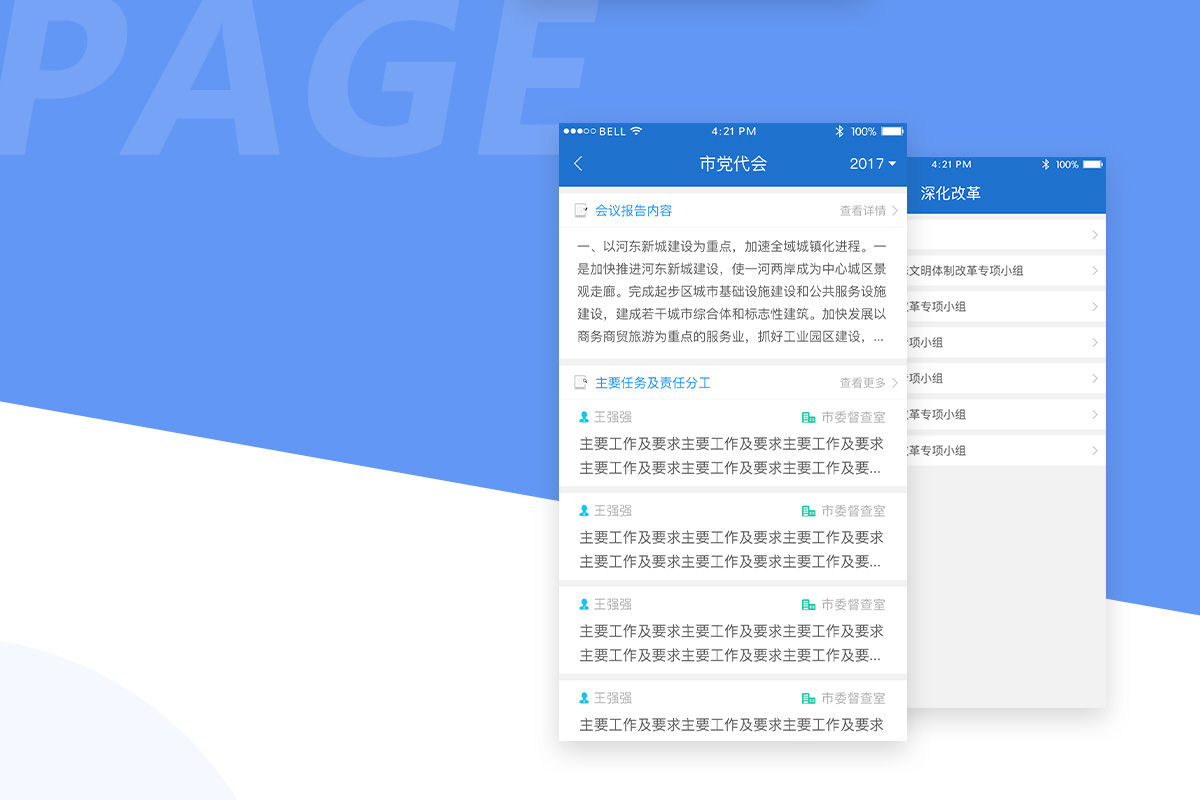The width and height of the screenshot is (1200, 800).
Task: Open the 查看详情 link for the meeting report
Action: [x=863, y=210]
